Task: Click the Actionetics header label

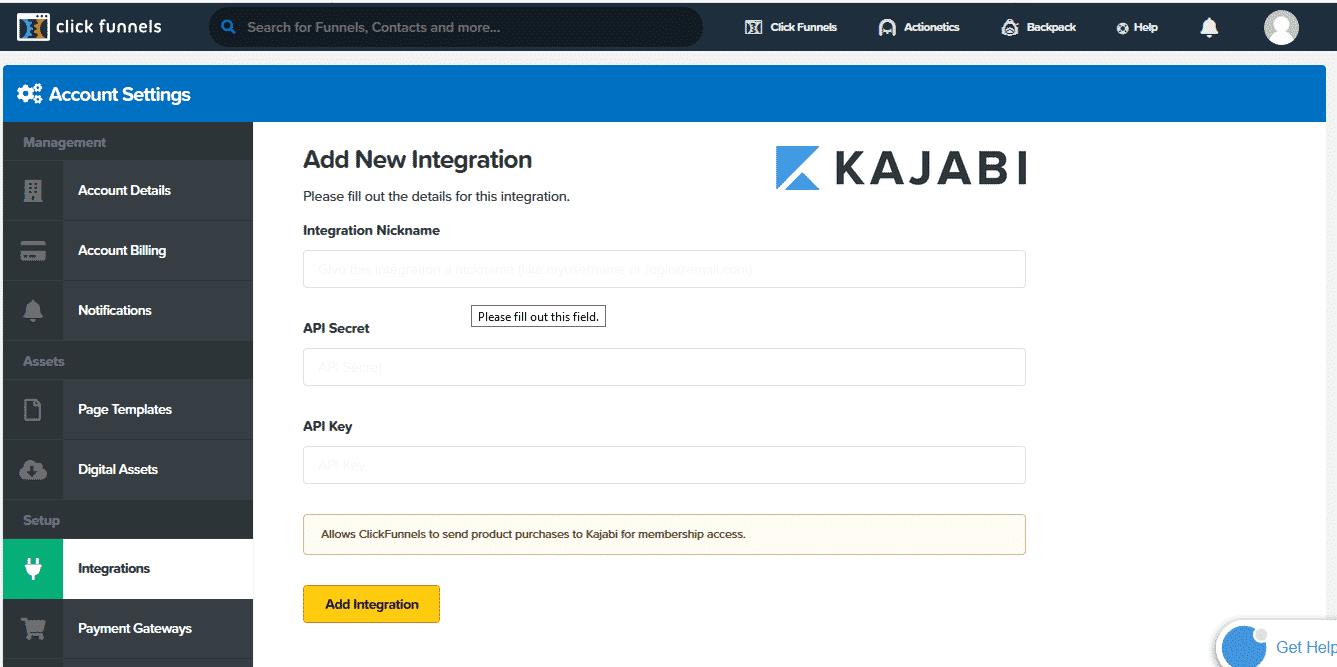Action: 932,27
